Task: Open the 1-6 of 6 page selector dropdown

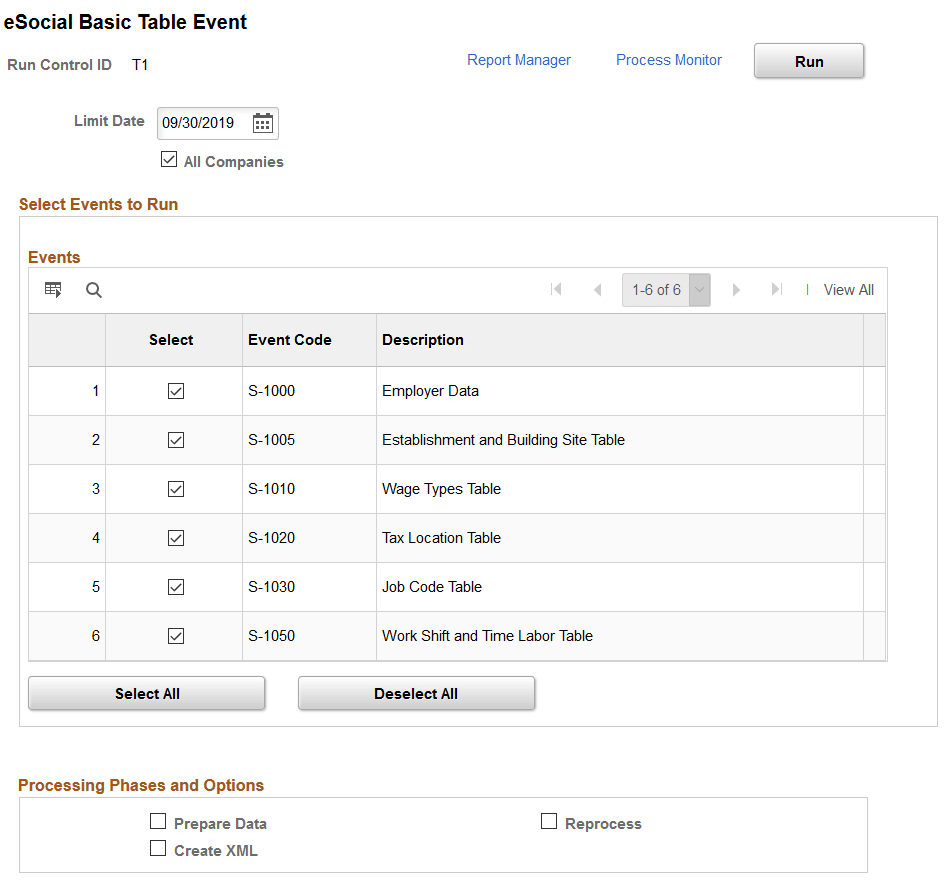Action: [x=697, y=289]
